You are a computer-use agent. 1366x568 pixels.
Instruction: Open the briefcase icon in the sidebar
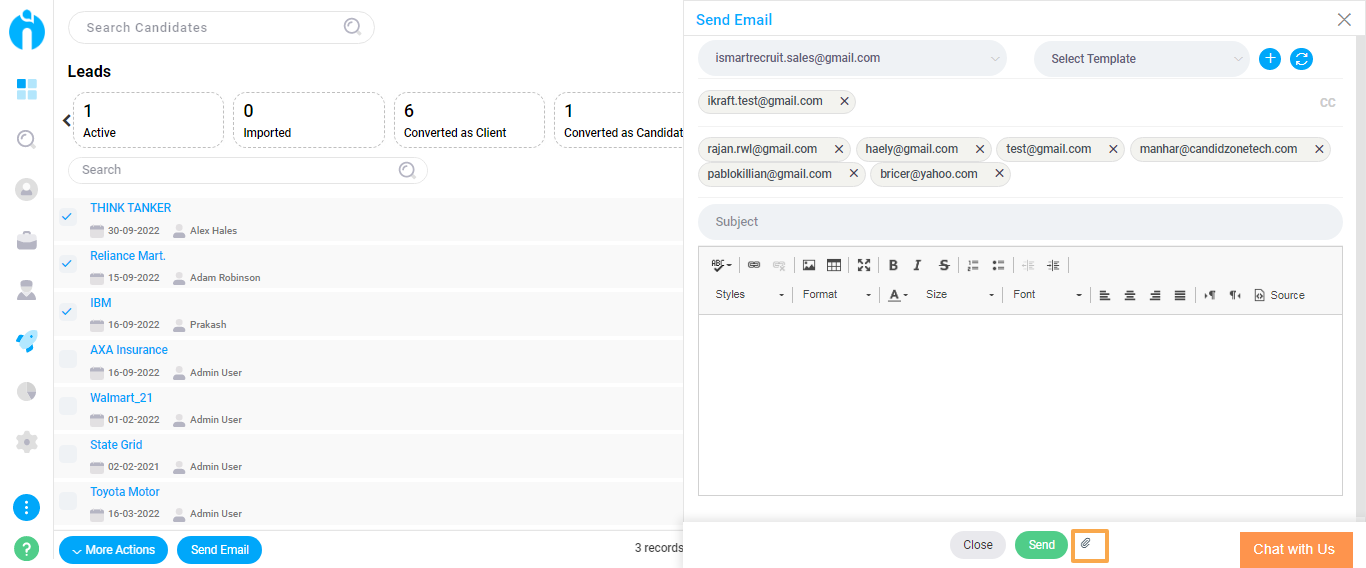pyautogui.click(x=27, y=240)
